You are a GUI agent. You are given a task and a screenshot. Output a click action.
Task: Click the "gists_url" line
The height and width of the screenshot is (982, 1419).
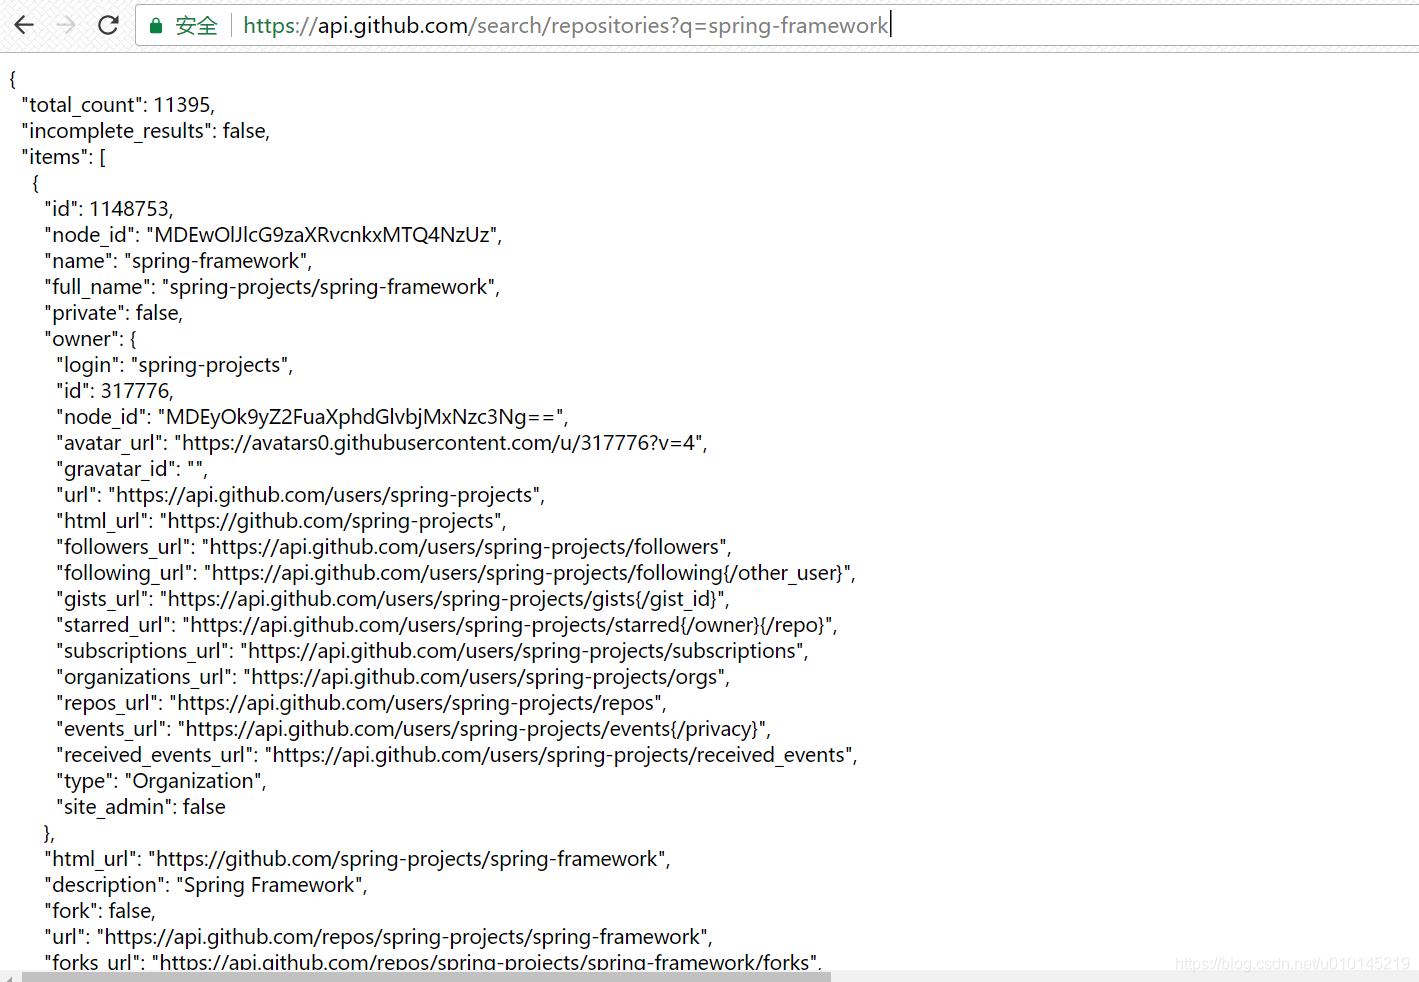(x=393, y=599)
